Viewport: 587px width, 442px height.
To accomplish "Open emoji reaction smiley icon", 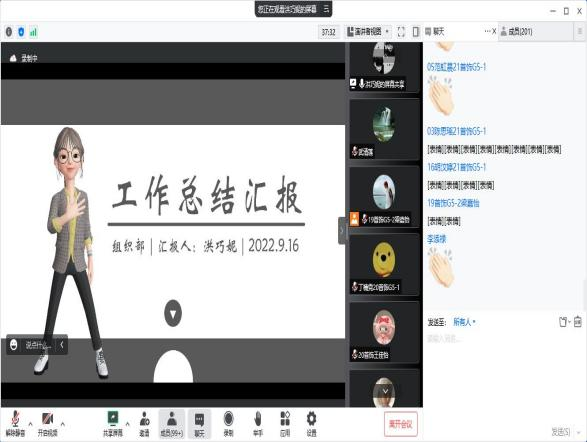I will click(x=13, y=345).
